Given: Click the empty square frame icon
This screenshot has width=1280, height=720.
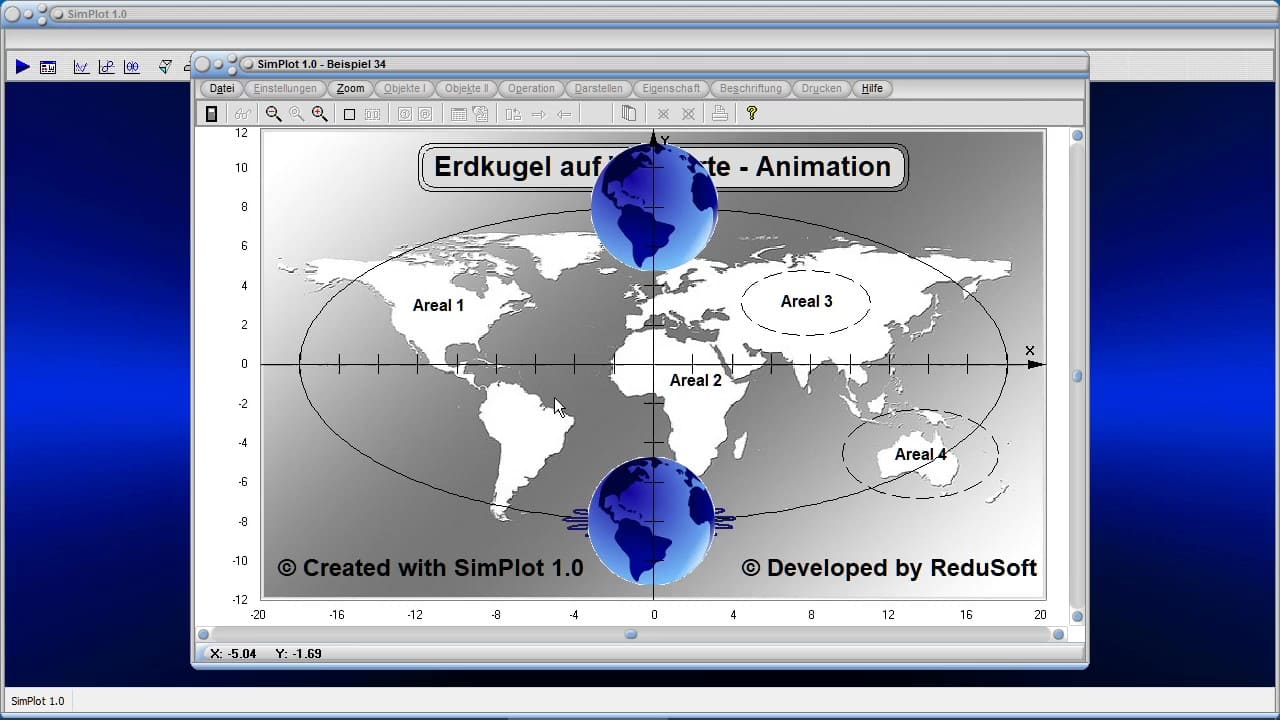Looking at the screenshot, I should point(349,114).
